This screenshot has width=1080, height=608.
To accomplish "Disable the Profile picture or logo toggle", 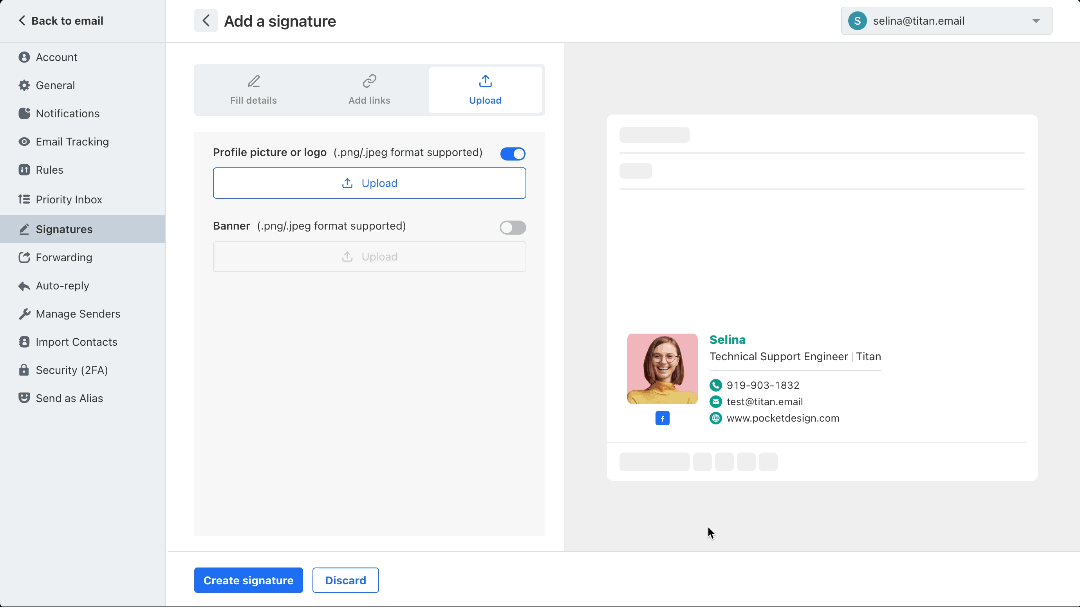I will (512, 154).
